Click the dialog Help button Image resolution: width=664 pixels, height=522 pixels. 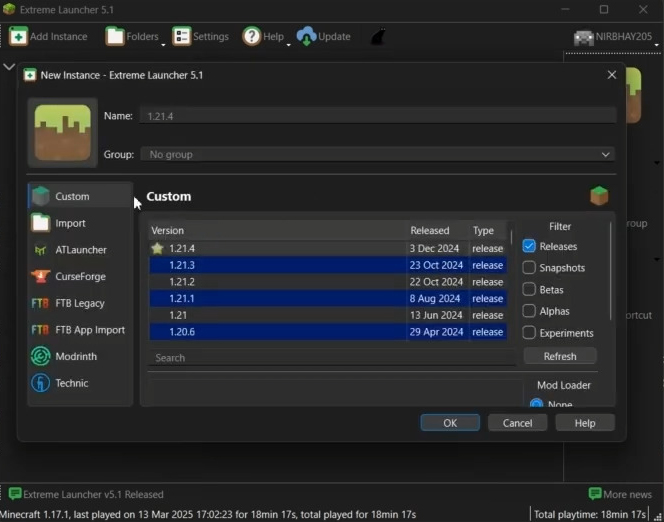point(585,423)
